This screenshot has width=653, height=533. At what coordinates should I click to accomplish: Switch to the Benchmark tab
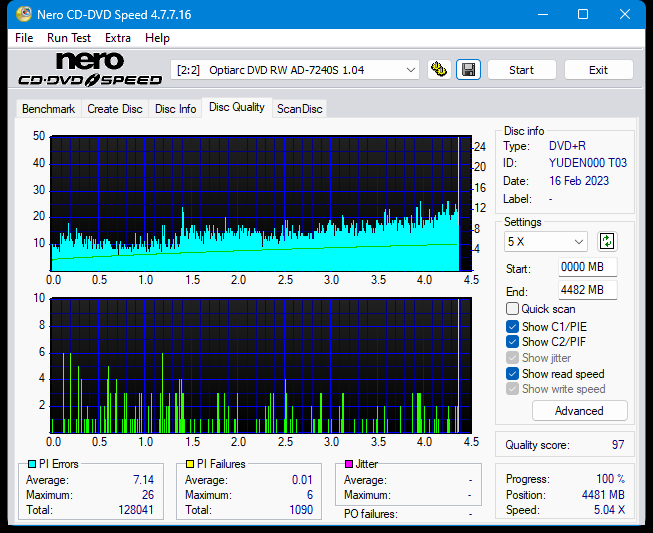[x=48, y=109]
